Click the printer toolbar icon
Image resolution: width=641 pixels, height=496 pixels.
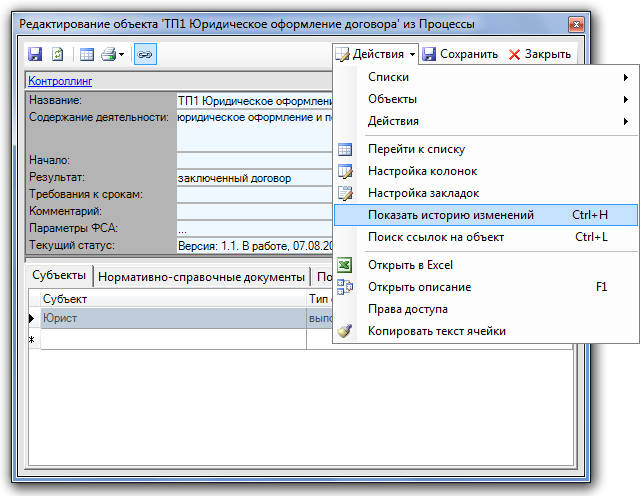(108, 54)
